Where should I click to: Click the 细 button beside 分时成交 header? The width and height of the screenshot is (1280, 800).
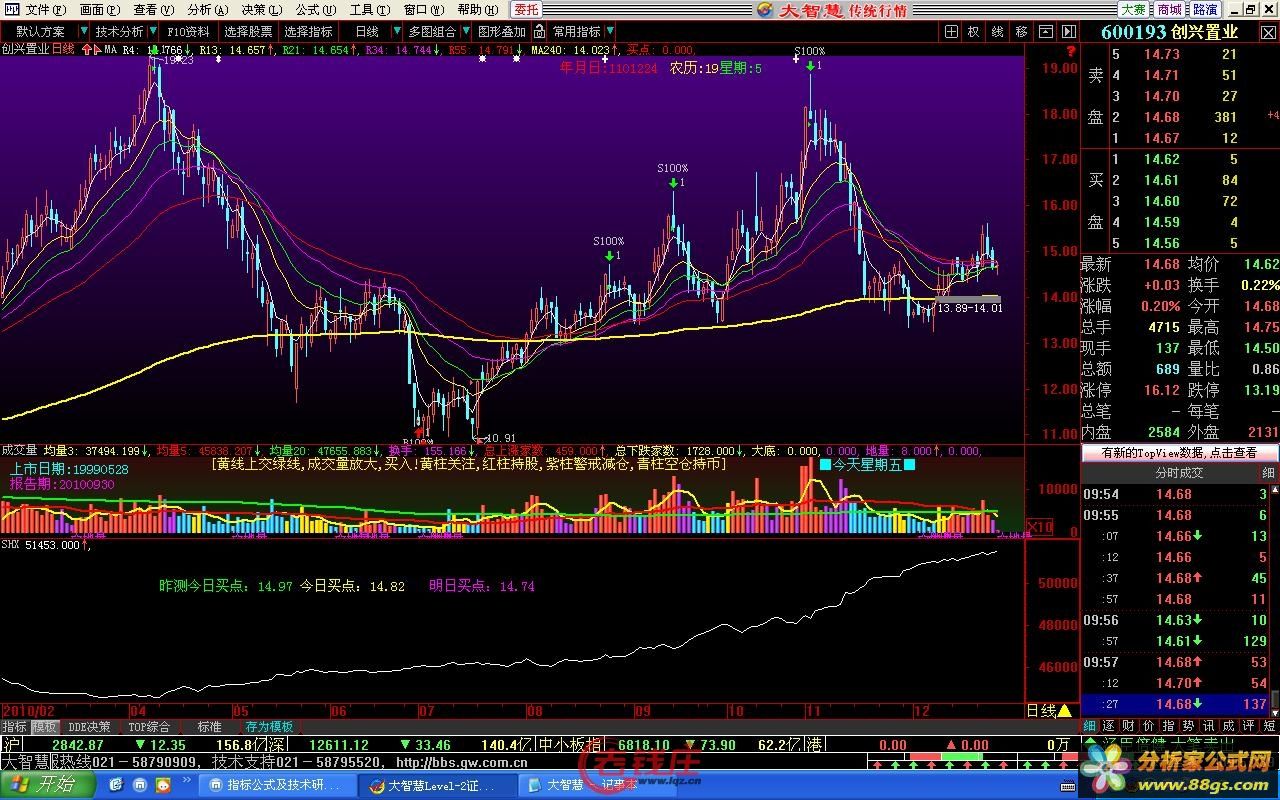pyautogui.click(x=1268, y=473)
